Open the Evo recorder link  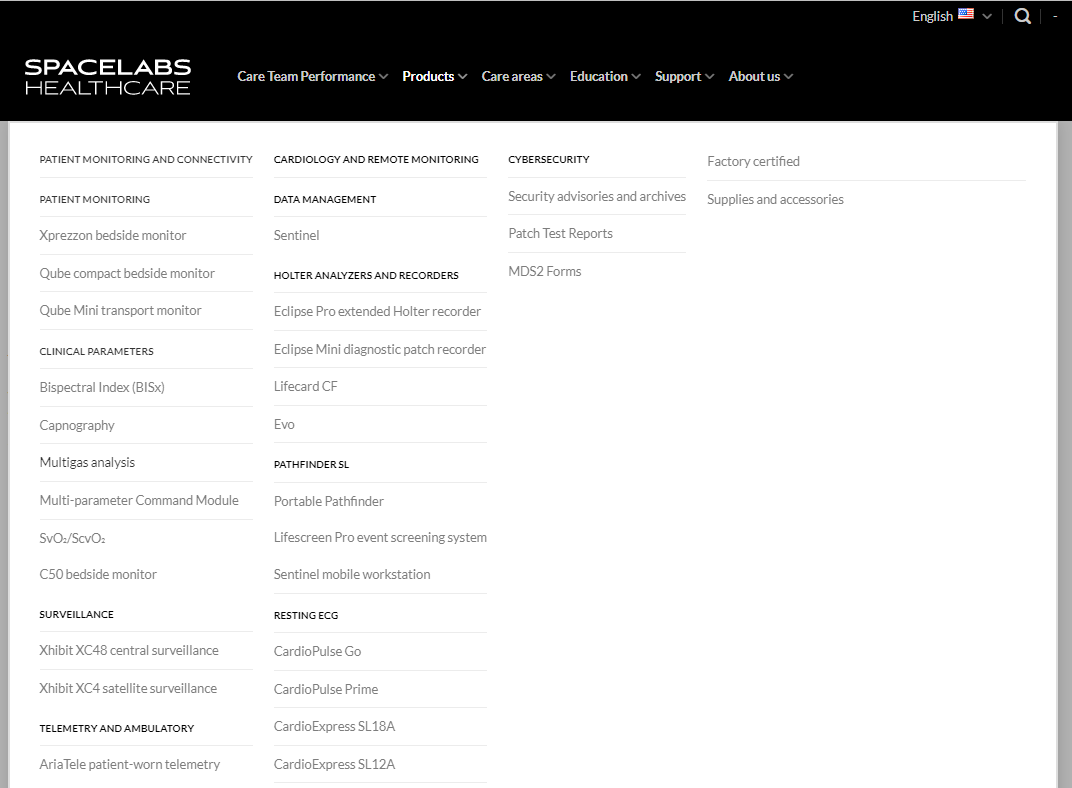[x=284, y=425]
